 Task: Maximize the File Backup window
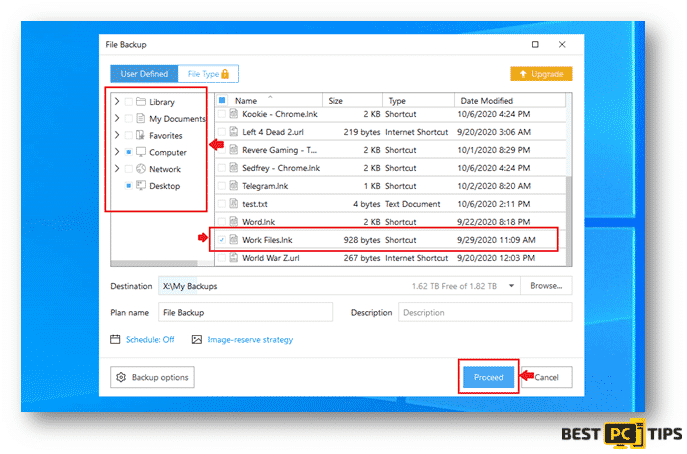pyautogui.click(x=535, y=44)
